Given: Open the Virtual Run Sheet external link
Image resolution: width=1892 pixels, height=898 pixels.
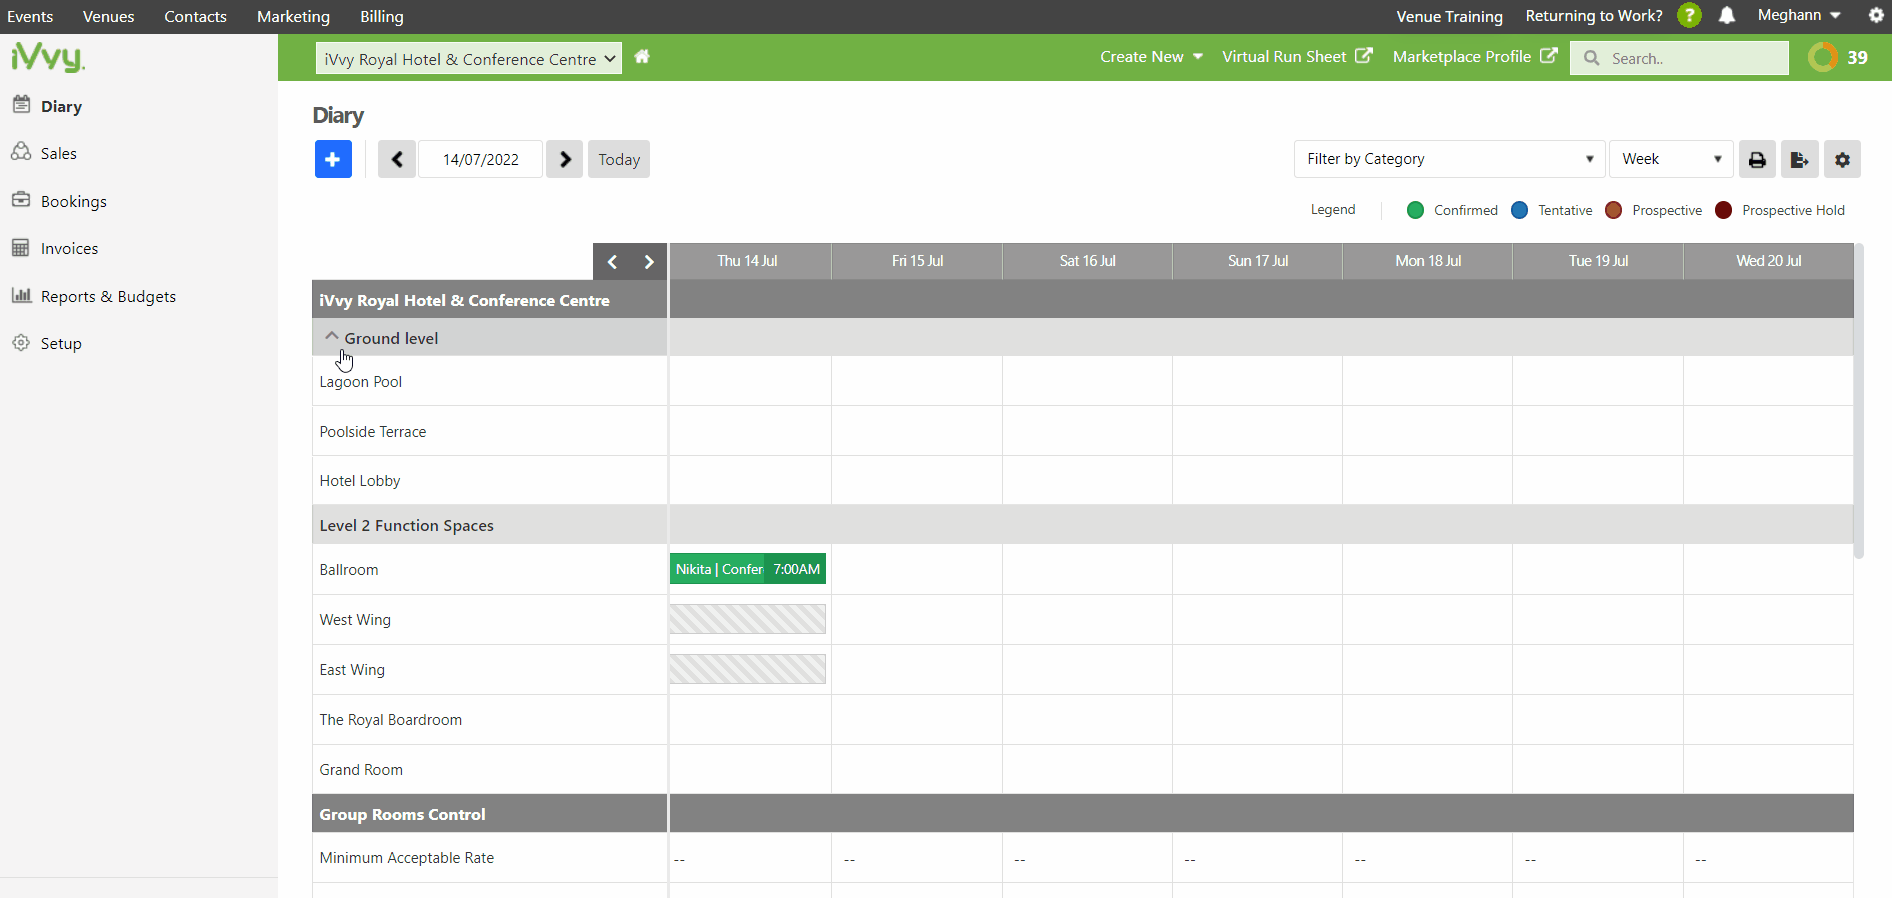Looking at the screenshot, I should 1297,57.
